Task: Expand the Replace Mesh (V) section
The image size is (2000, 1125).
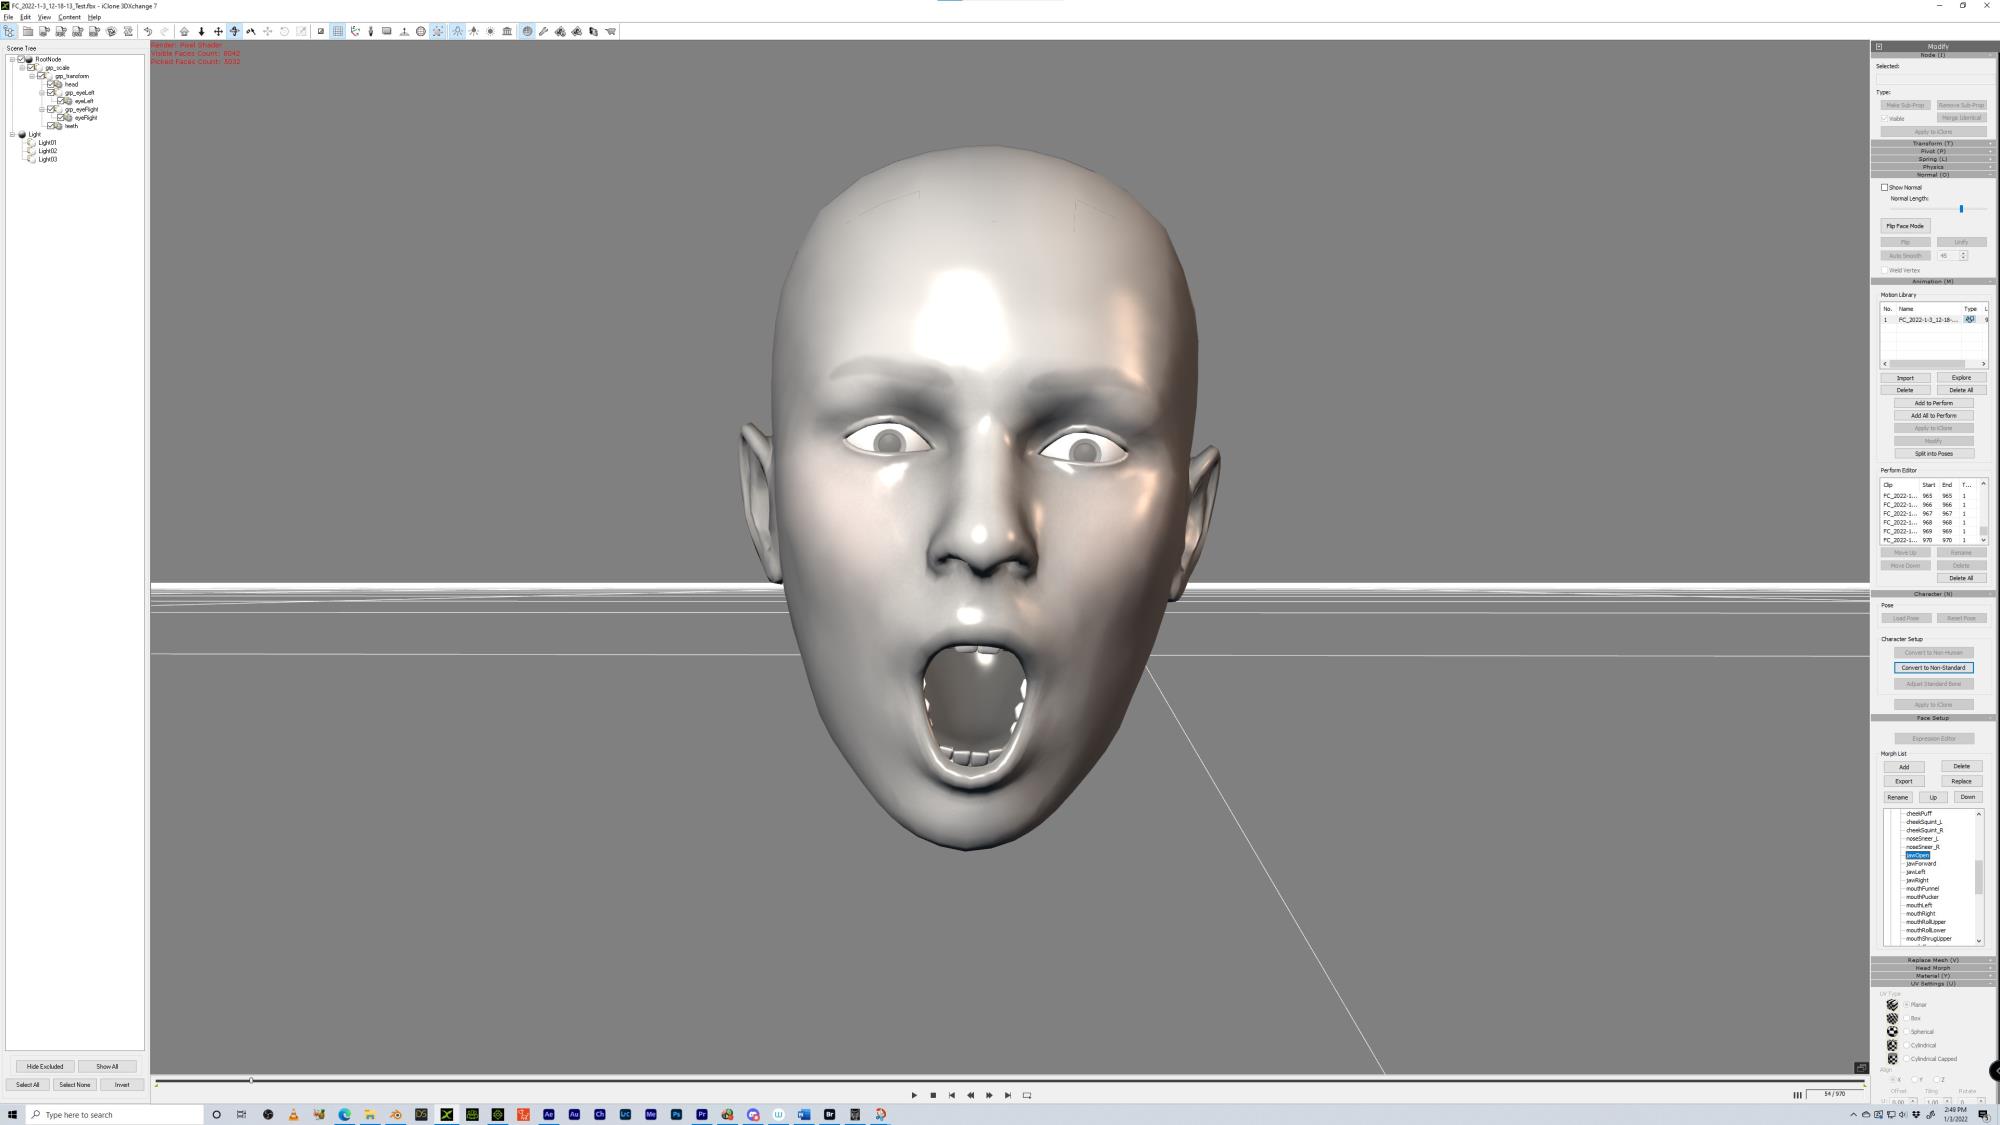Action: point(1933,960)
